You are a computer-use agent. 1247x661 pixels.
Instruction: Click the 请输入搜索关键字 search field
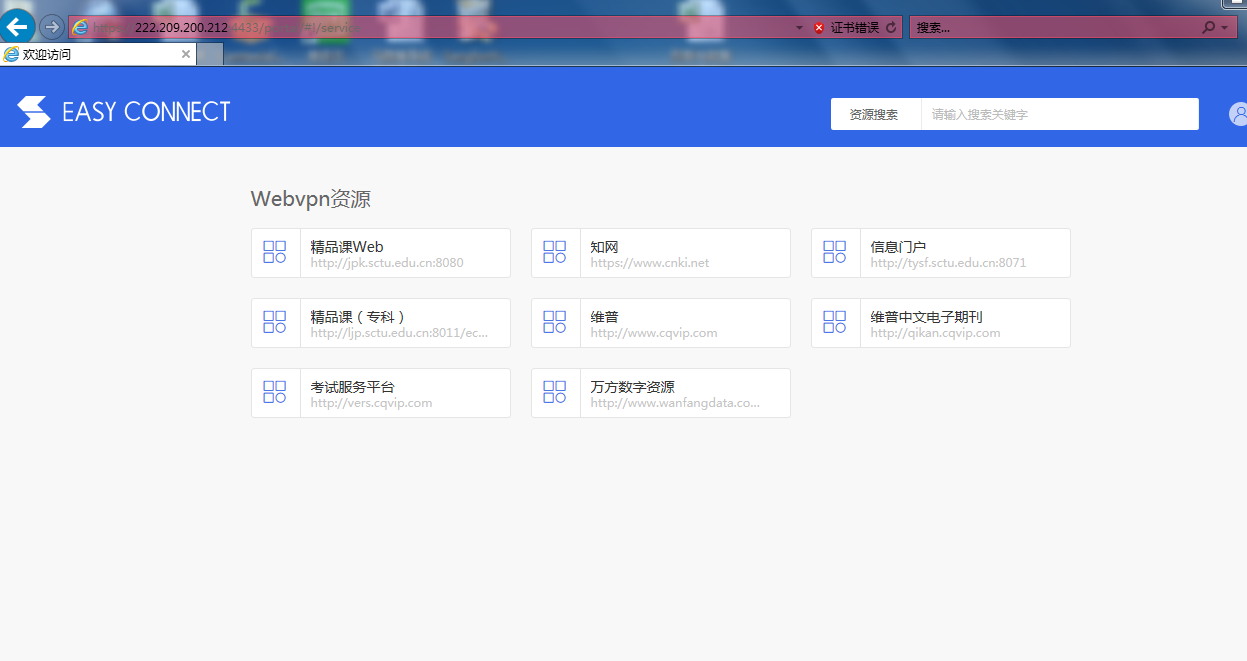point(1060,114)
